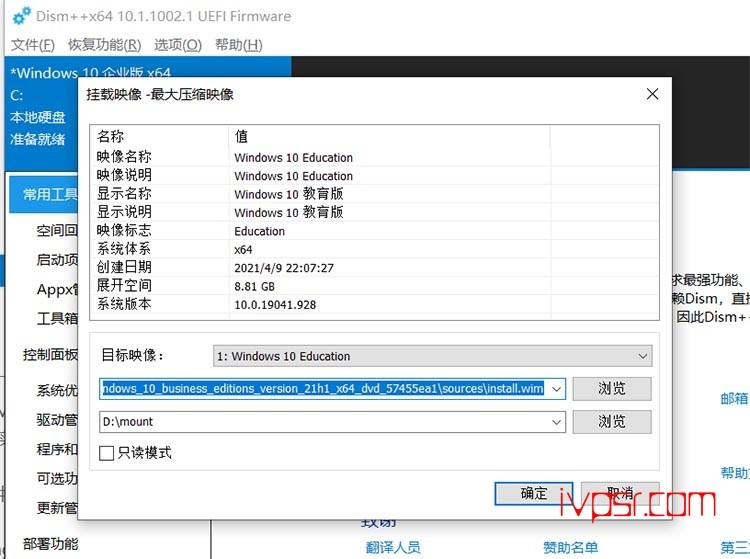Open the 目标映像 dropdown list
Screen dimensions: 750x559
[432, 356]
